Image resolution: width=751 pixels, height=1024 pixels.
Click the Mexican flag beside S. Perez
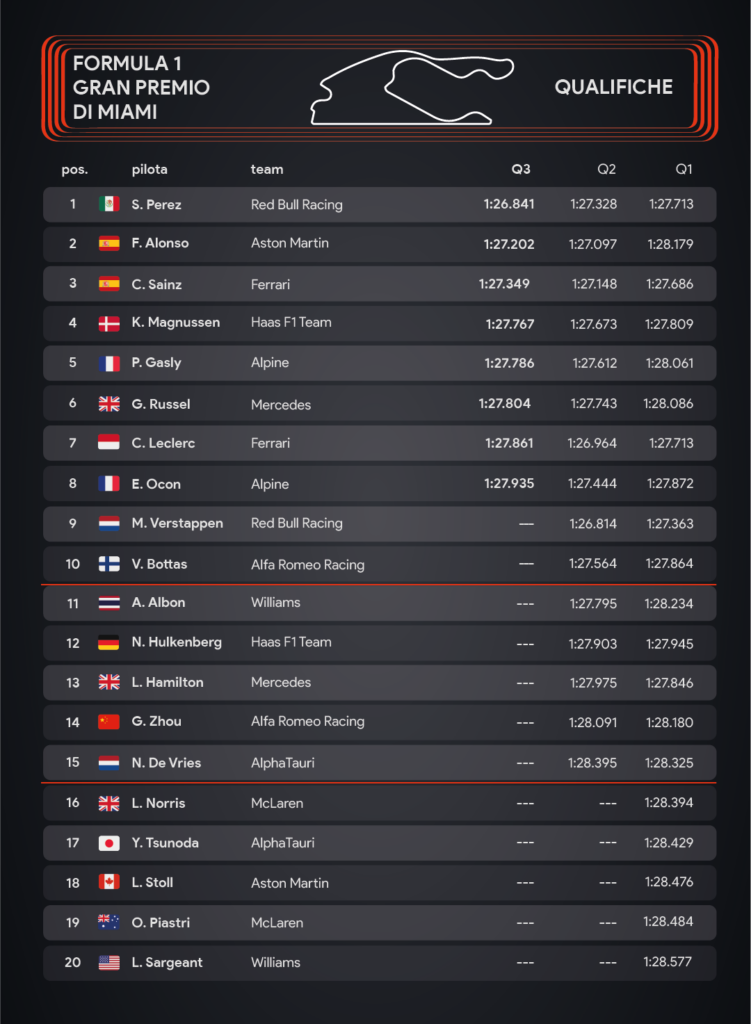tap(109, 204)
